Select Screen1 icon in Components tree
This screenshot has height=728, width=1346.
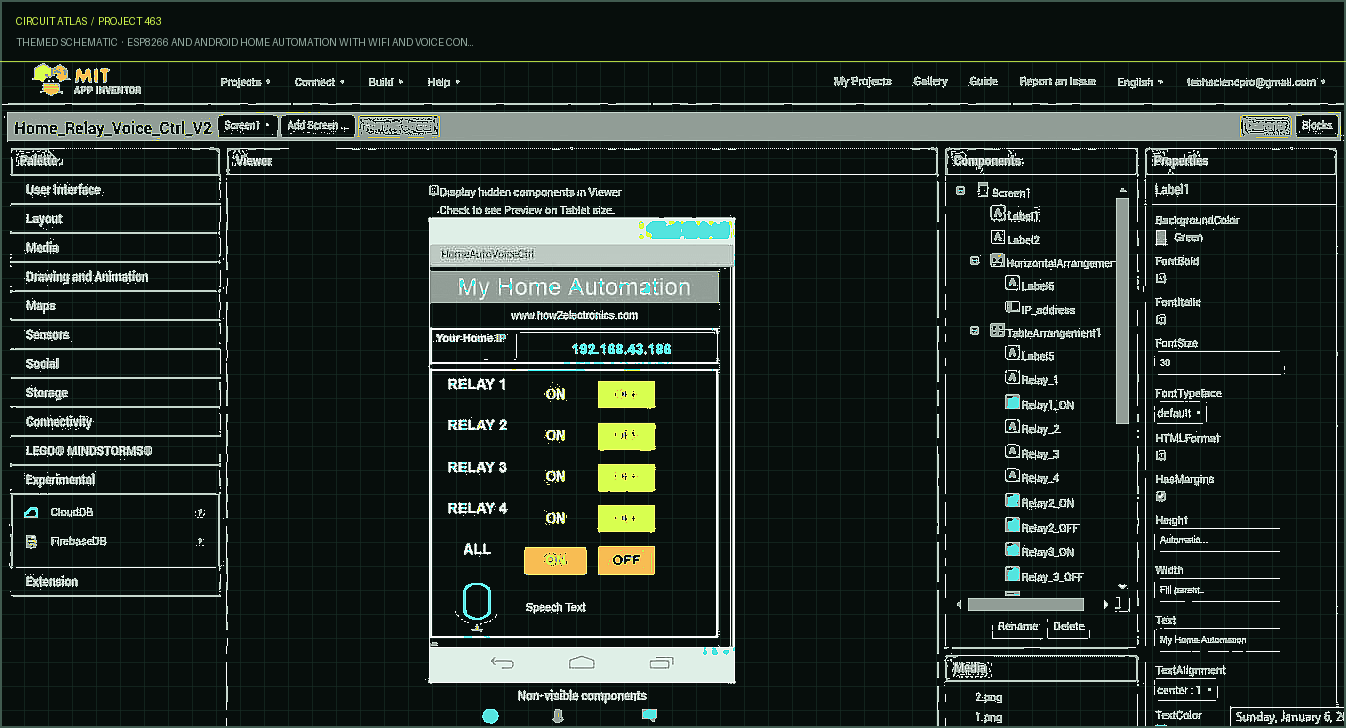coord(983,191)
